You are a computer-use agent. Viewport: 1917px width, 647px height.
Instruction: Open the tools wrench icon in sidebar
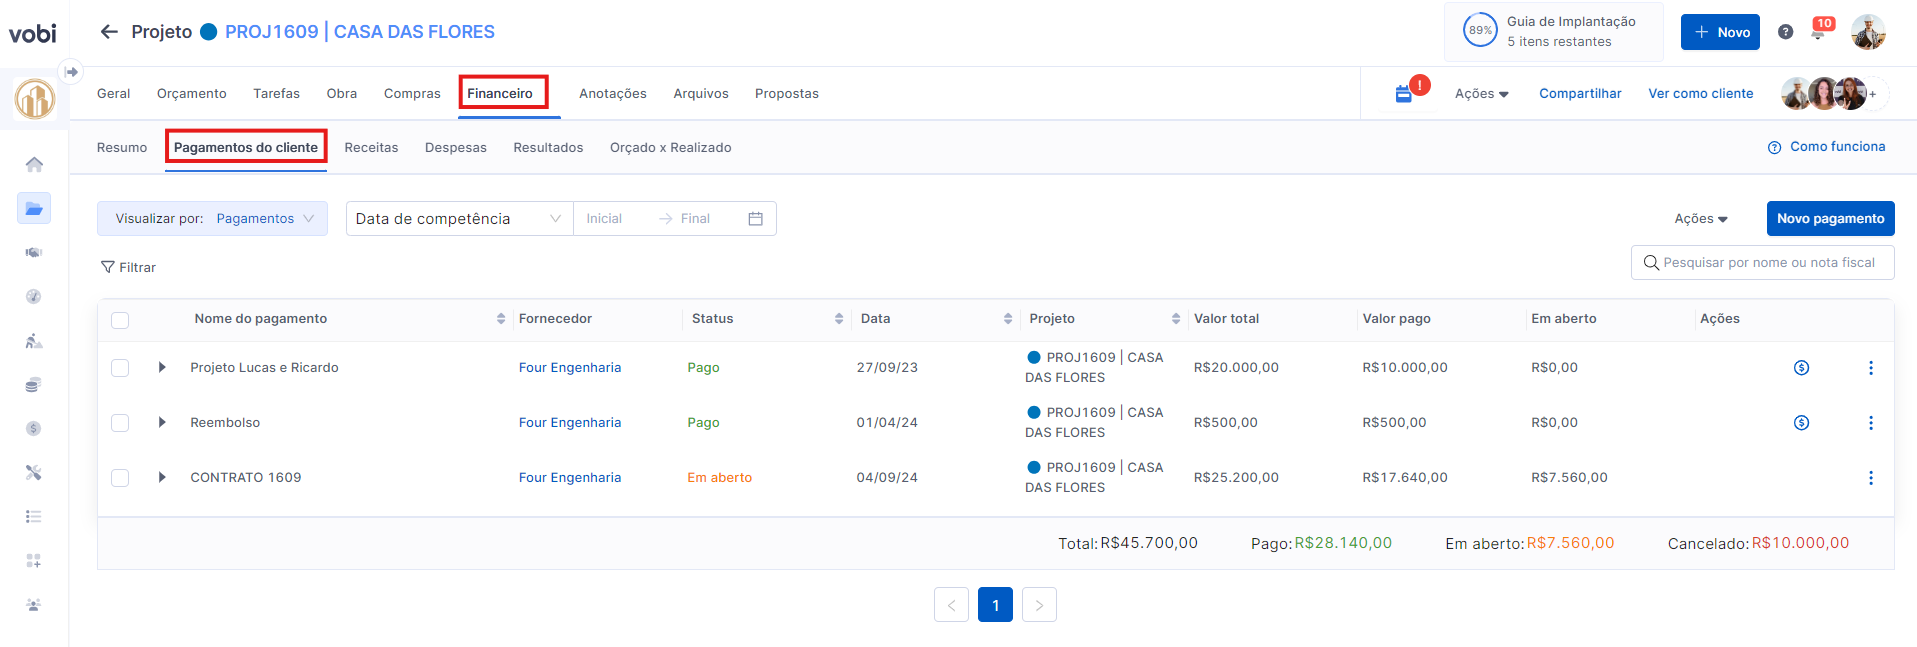34,473
